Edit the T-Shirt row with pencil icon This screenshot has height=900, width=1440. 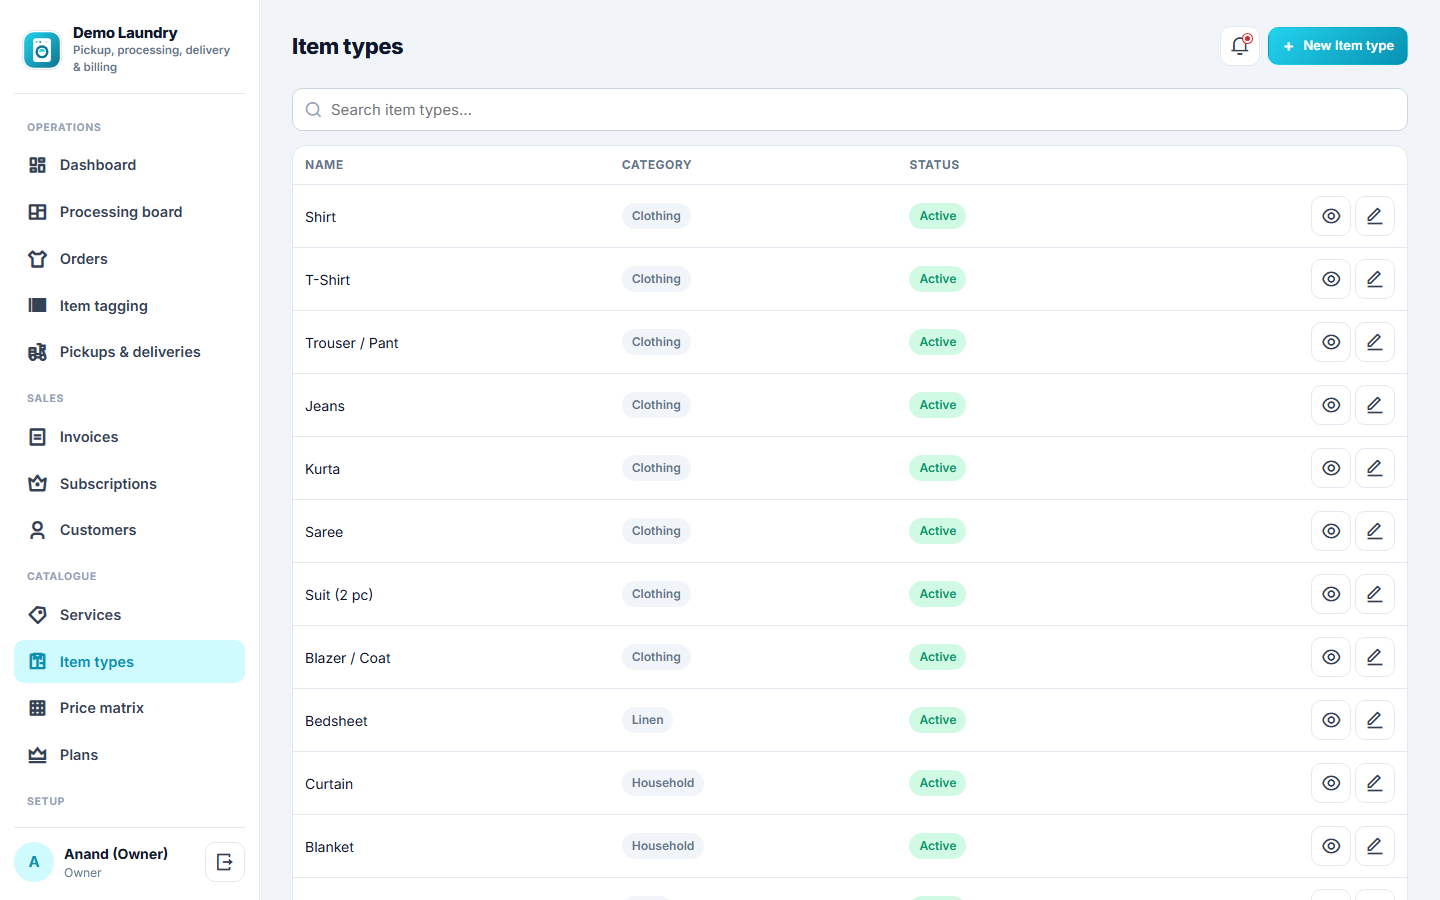click(1375, 279)
